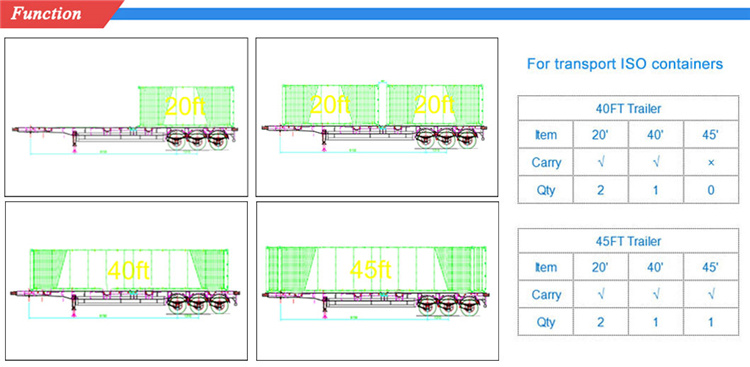
Task: Click 45' column header in 45FT Trailer table
Action: [711, 267]
